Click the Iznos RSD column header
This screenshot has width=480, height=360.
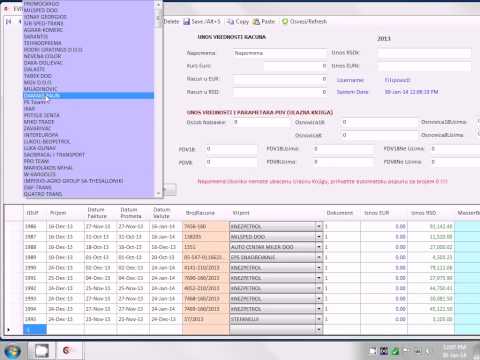point(431,213)
